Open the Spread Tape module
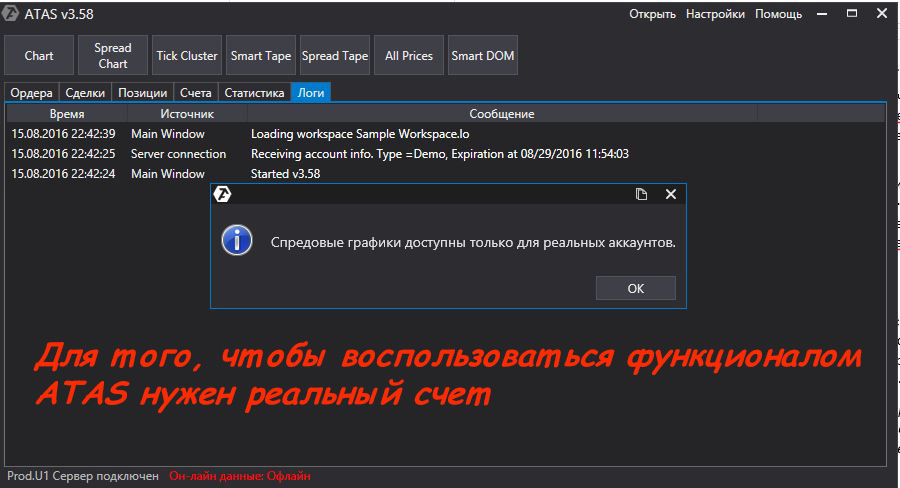 (335, 55)
